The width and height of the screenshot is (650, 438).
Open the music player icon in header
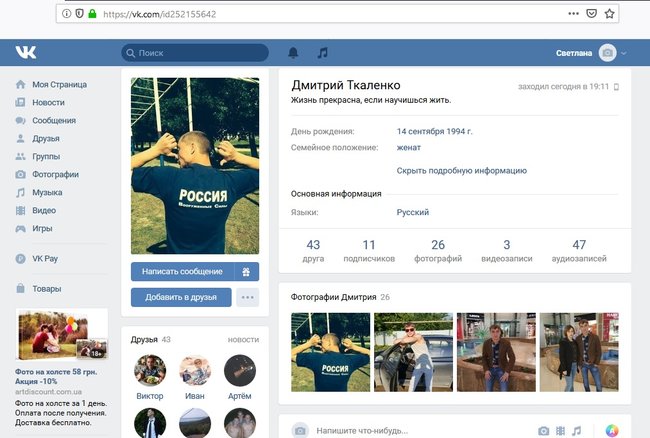322,53
